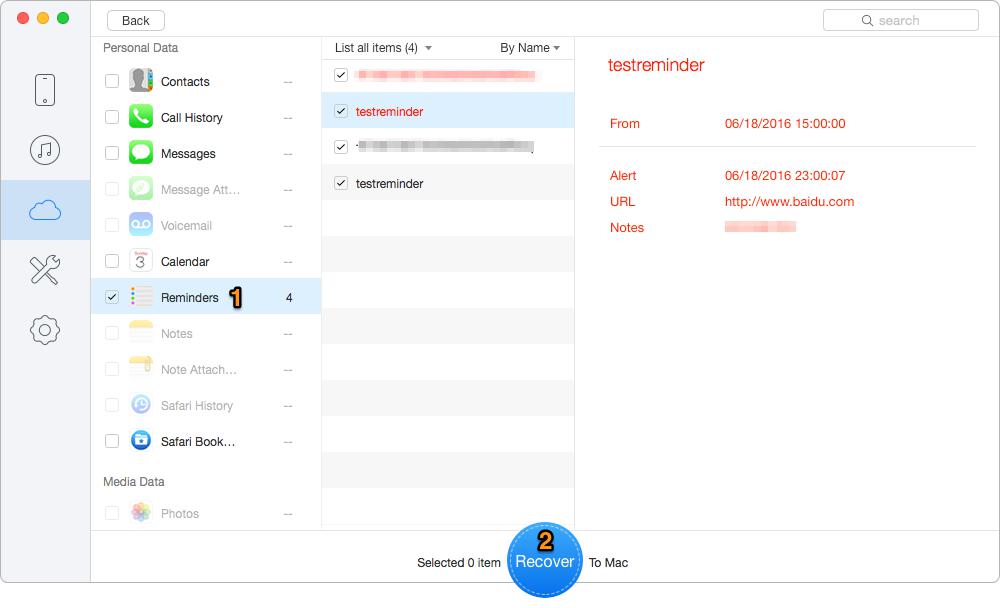Click the Safari History clock icon

pos(141,404)
